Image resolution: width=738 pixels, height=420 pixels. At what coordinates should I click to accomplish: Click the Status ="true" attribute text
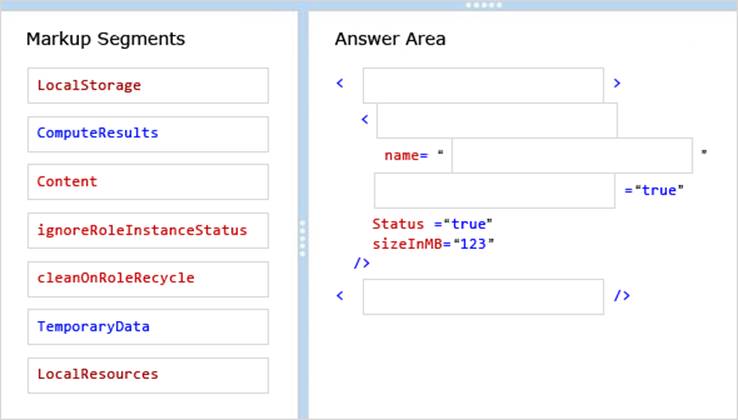pos(433,225)
